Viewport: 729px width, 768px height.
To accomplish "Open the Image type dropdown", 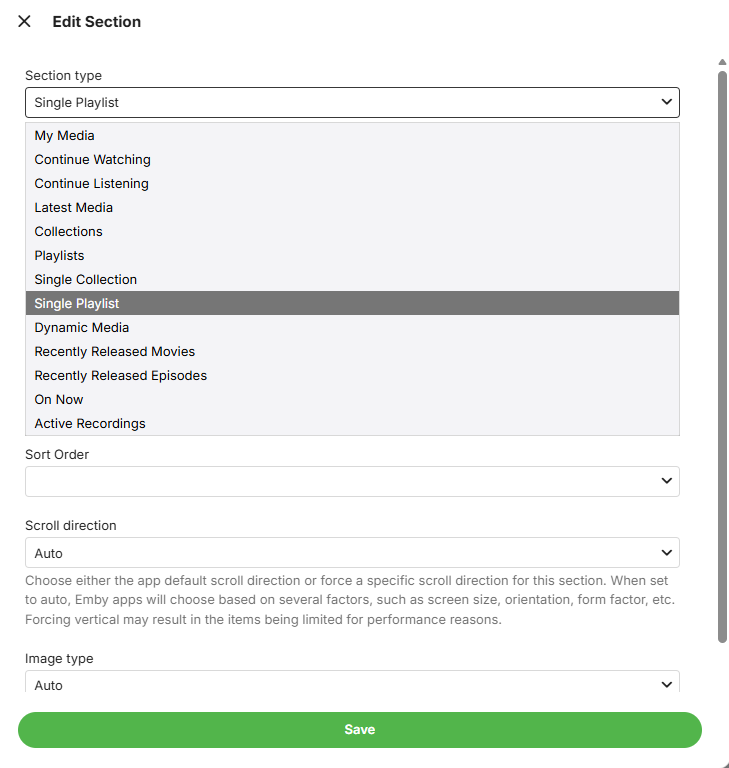I will point(352,684).
